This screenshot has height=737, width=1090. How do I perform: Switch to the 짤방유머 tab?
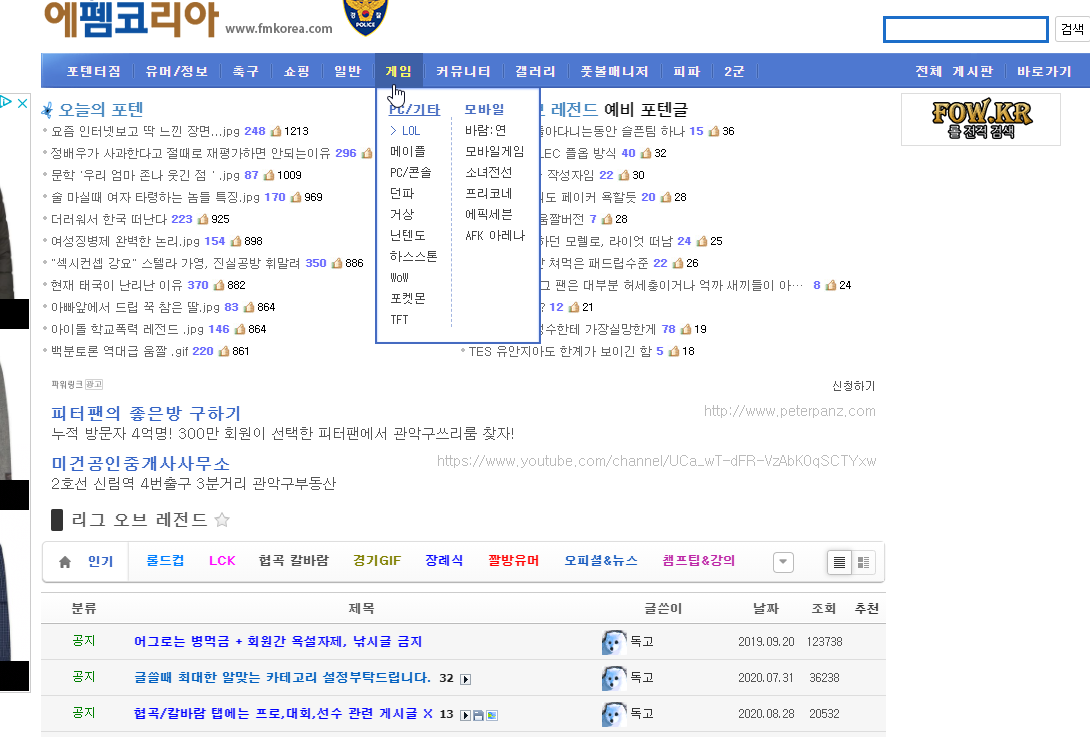(514, 560)
